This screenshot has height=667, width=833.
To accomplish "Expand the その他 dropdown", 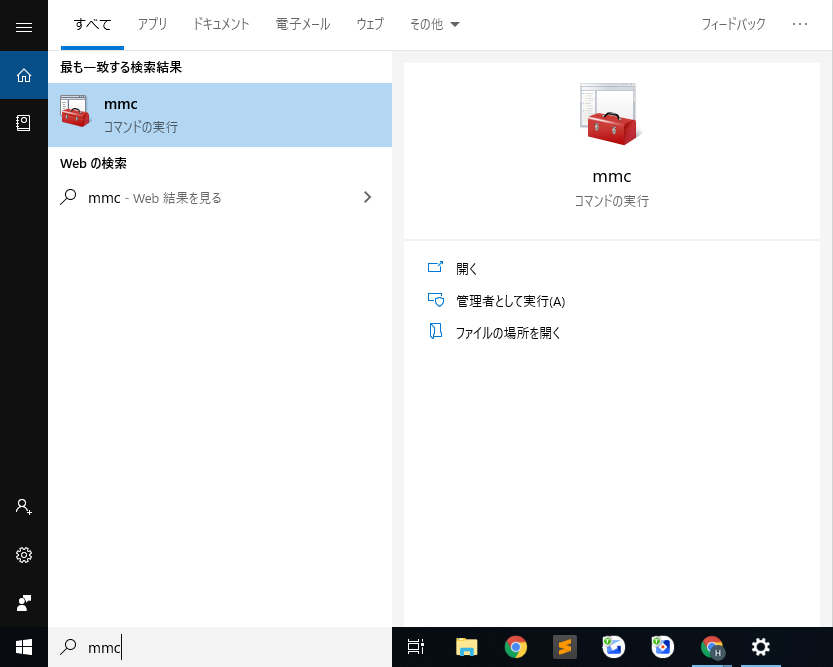I will [434, 24].
